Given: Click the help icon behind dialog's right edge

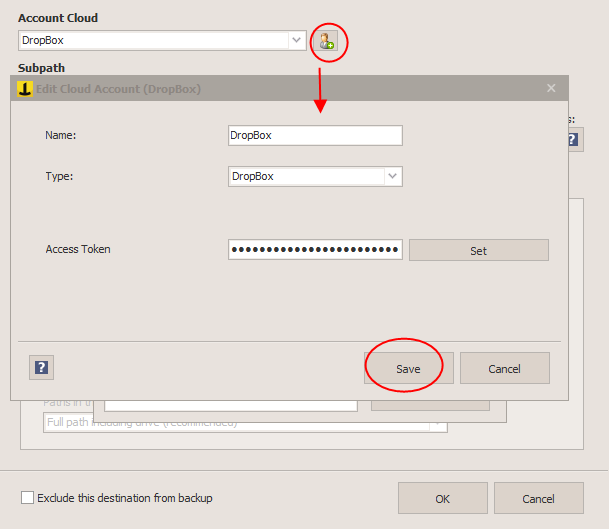Looking at the screenshot, I should 575,139.
